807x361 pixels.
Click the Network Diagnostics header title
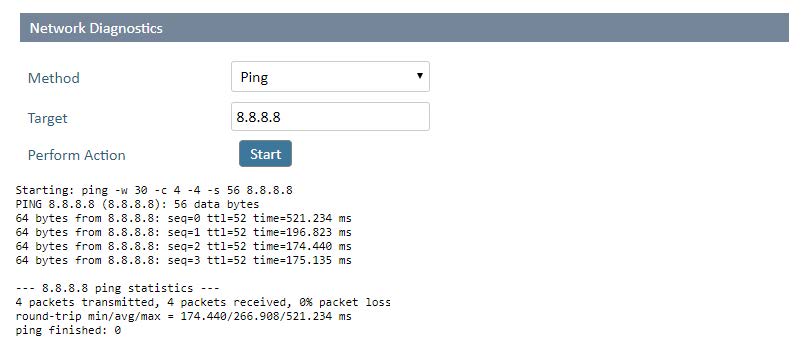pyautogui.click(x=96, y=28)
